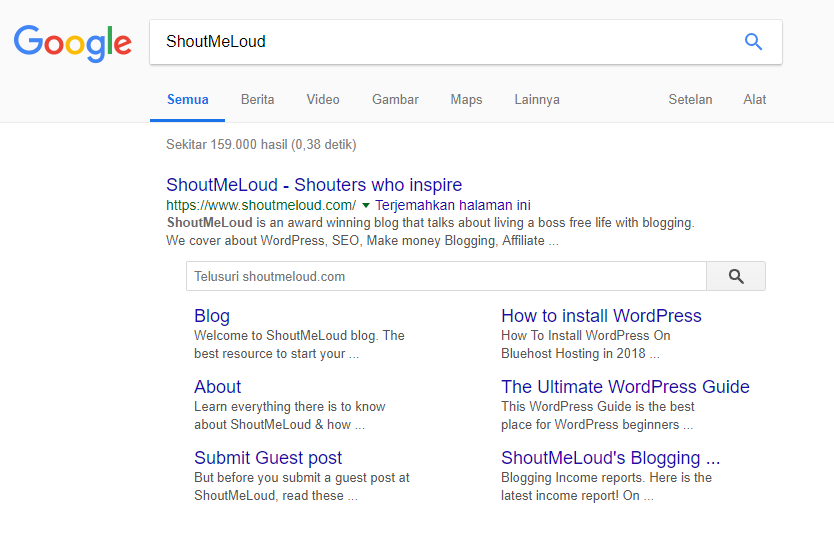Open ShoutMeLoud - Shouters who inspire result
Image resolution: width=834 pixels, height=540 pixels.
[x=314, y=185]
